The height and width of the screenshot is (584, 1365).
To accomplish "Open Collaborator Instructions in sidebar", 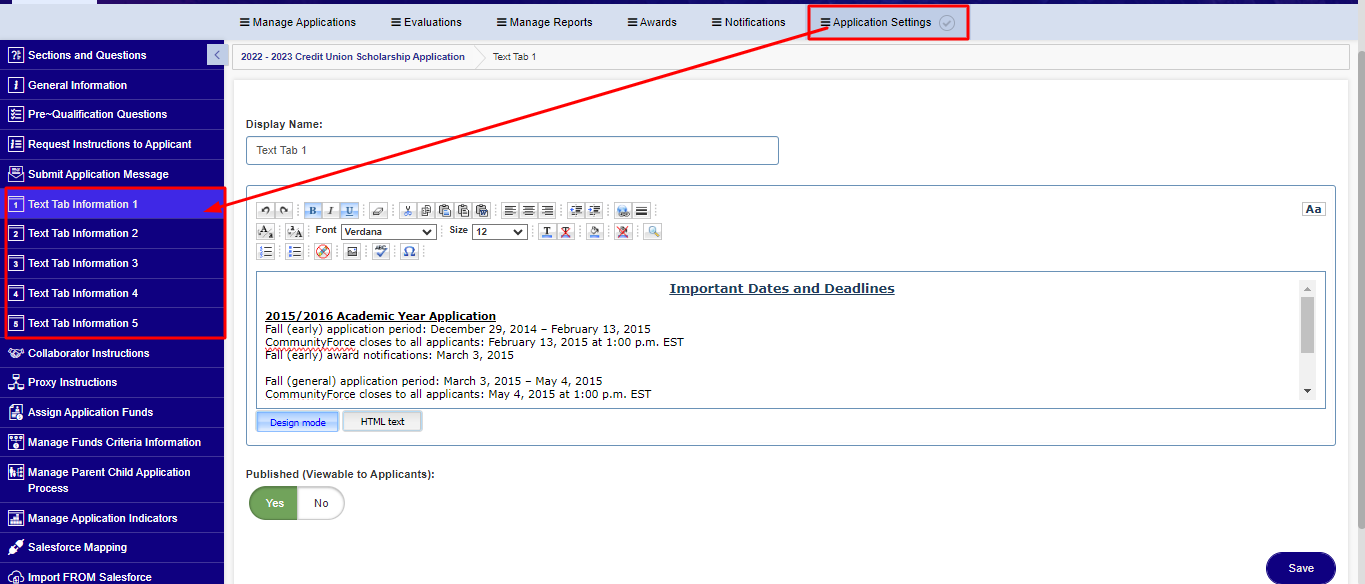I will tap(112, 353).
